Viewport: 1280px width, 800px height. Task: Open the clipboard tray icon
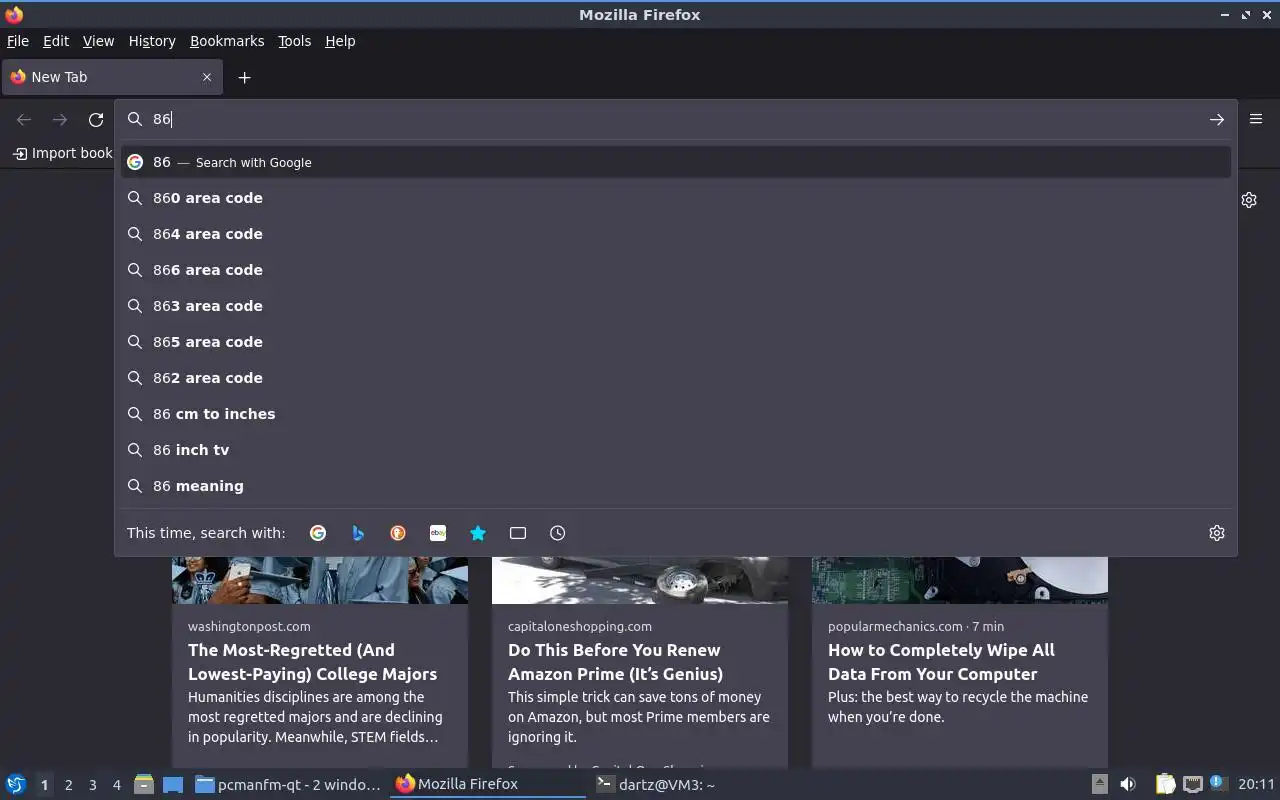coord(1166,784)
